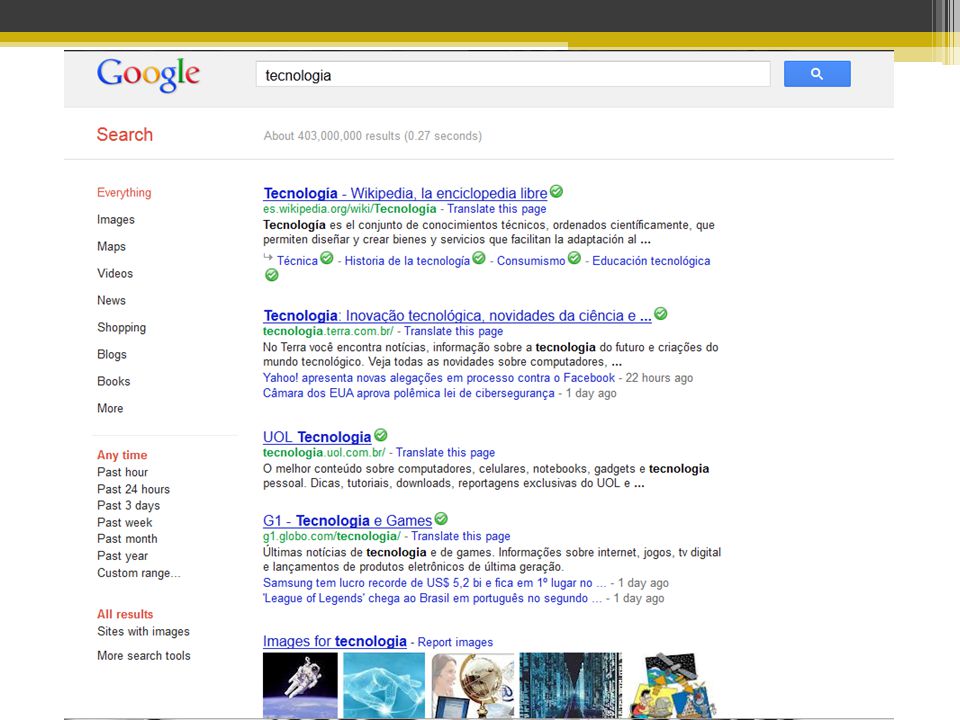The image size is (960, 720).
Task: Expand the More search categories
Action: pos(110,408)
